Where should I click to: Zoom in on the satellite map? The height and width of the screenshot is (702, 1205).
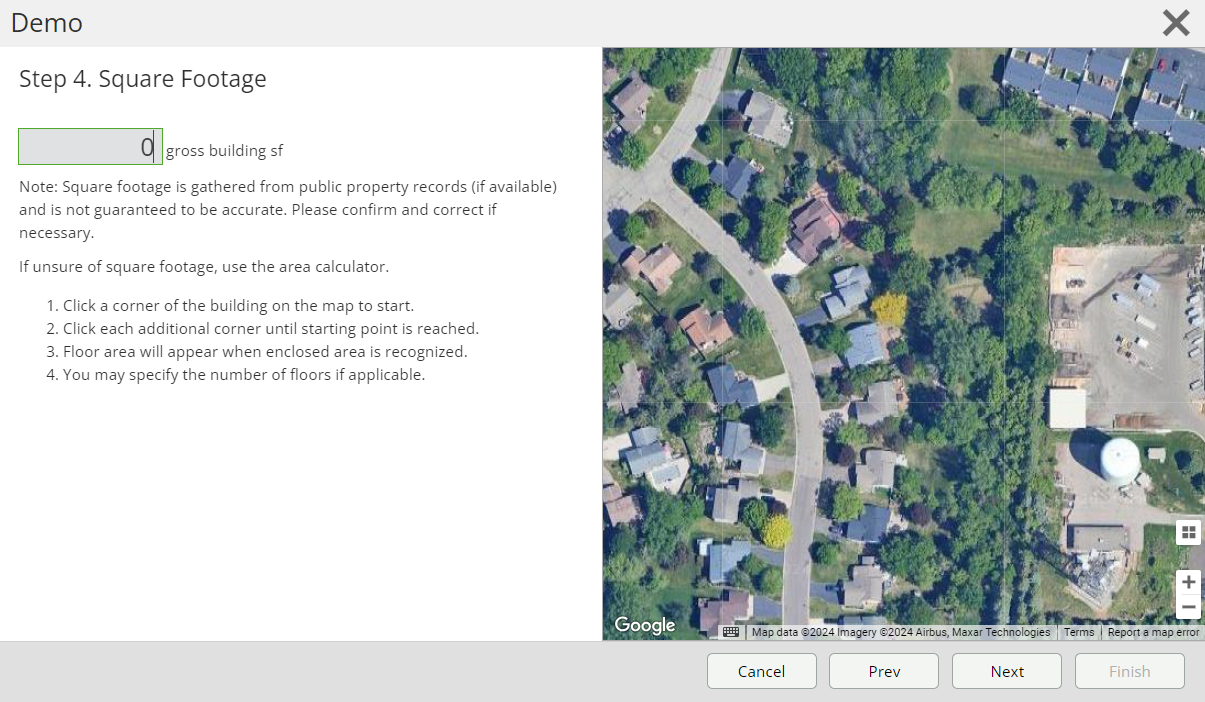pyautogui.click(x=1188, y=582)
